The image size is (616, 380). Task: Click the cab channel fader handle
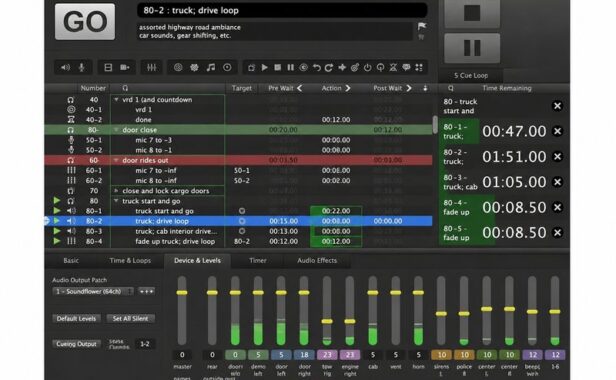coord(373,292)
